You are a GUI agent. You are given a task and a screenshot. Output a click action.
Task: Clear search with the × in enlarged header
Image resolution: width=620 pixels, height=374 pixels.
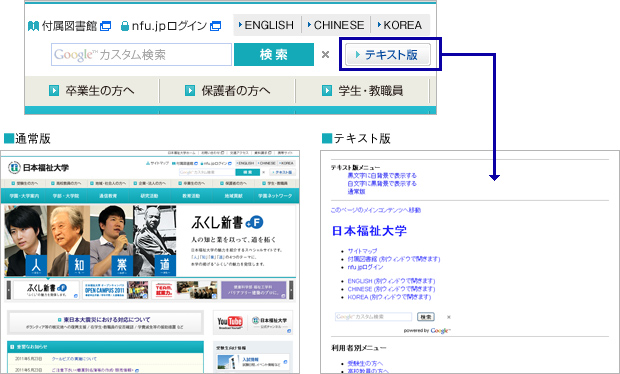(325, 55)
